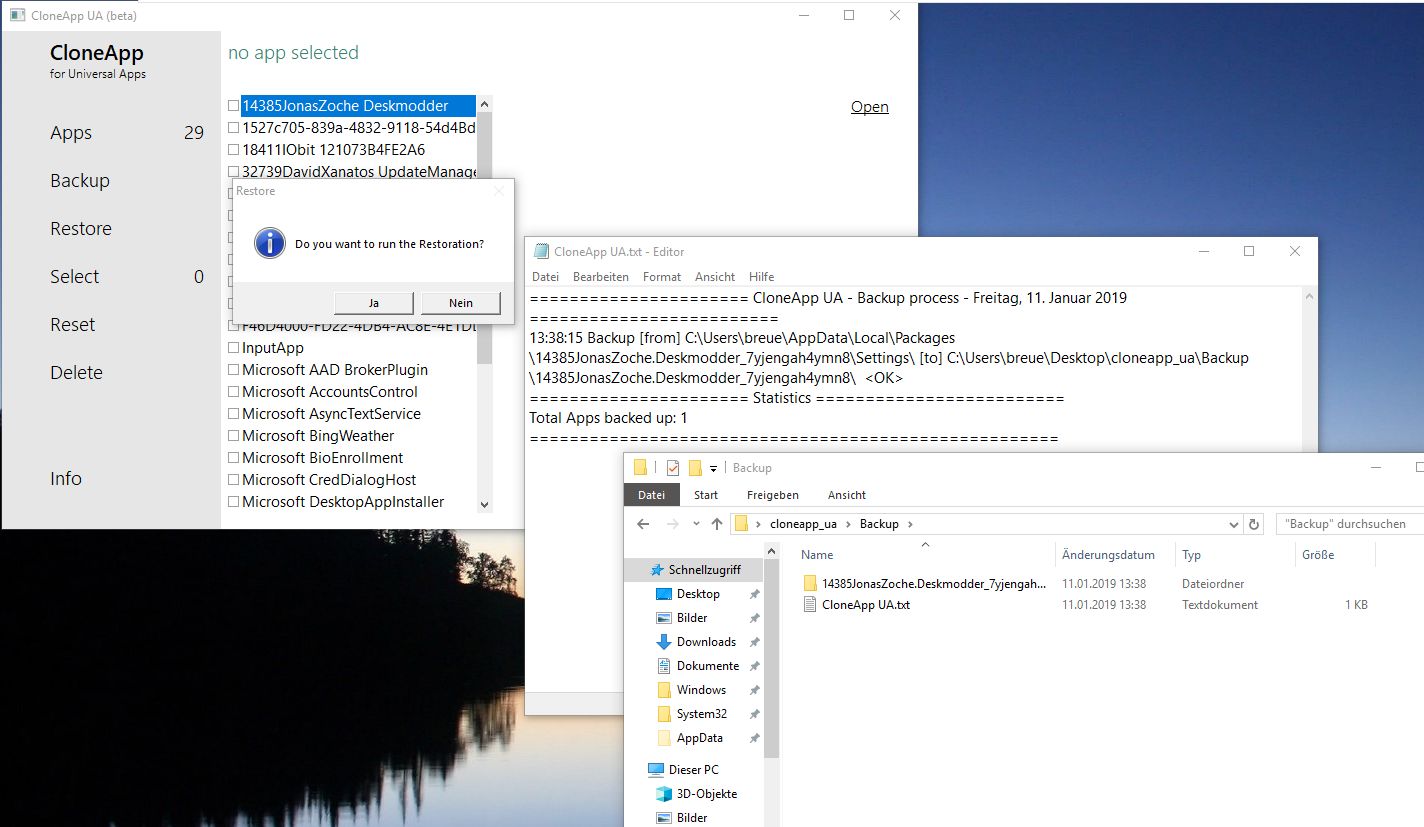Sort files by the Größe column header
The height and width of the screenshot is (827, 1424).
tap(1318, 555)
